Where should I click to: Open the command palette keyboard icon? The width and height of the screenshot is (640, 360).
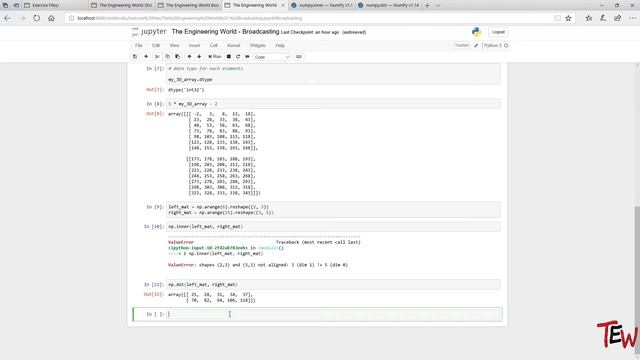[299, 57]
